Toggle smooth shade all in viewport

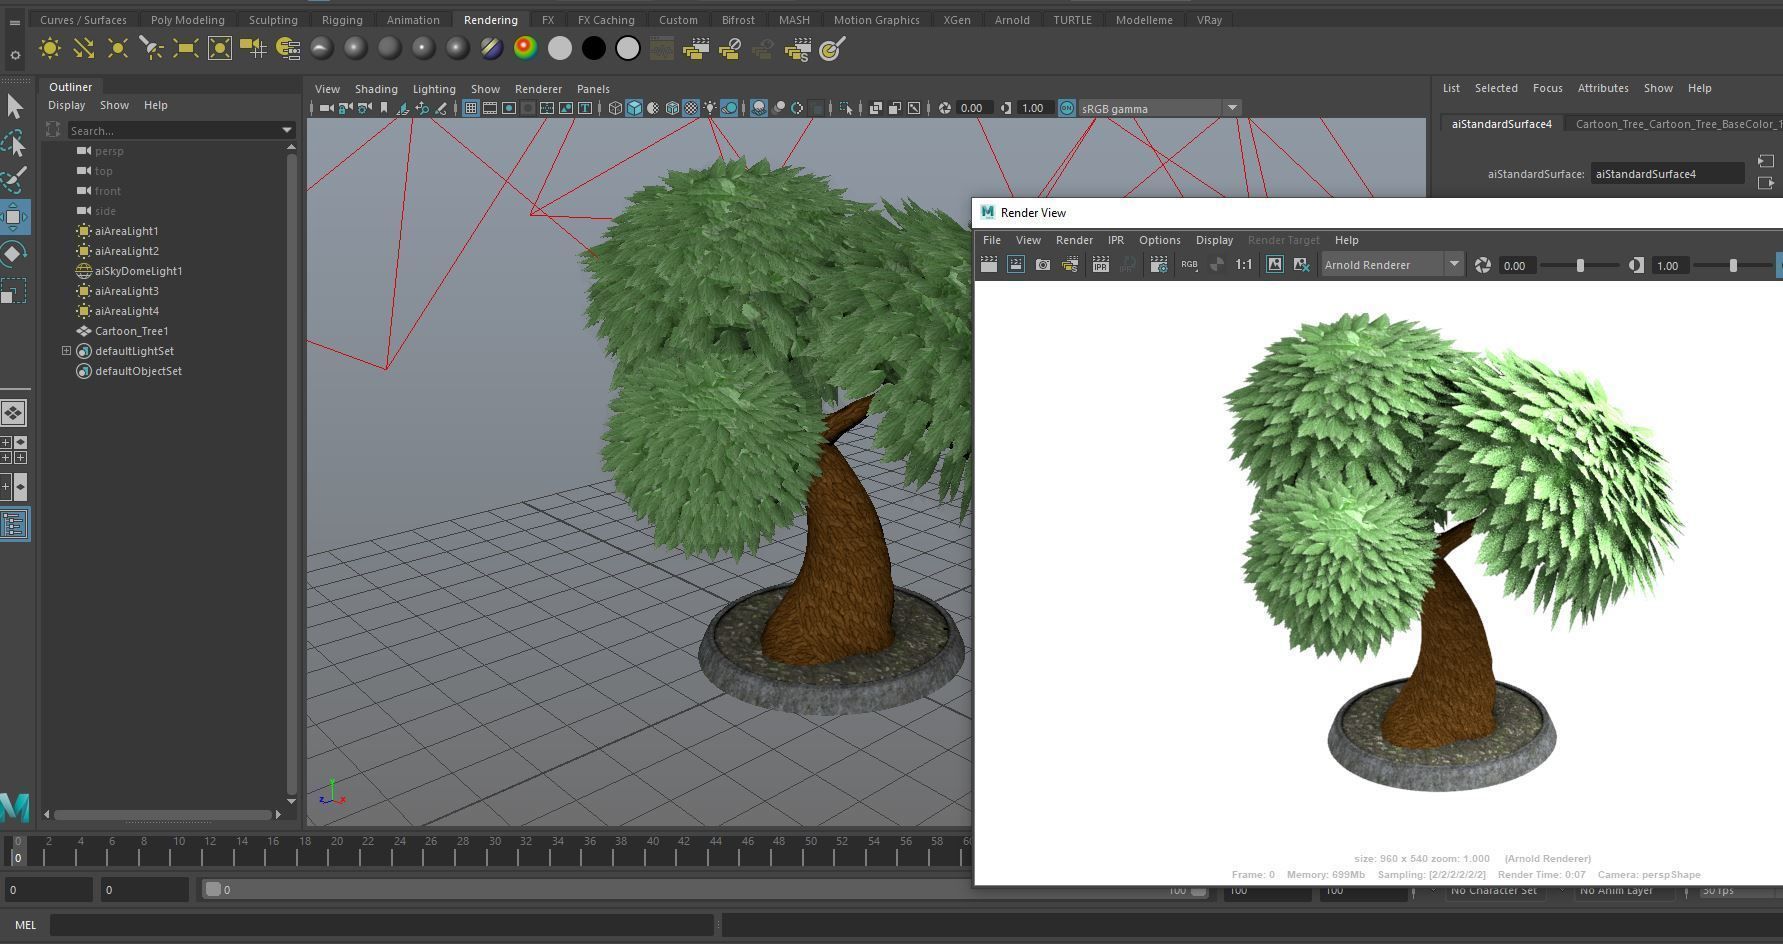634,108
